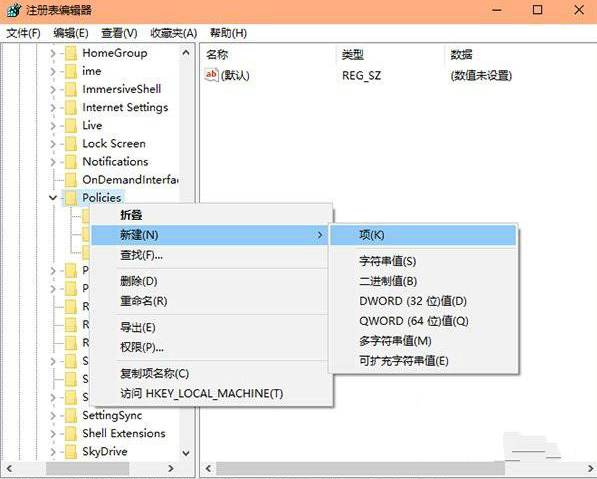Create a new 多字符串值(M)

(x=423, y=341)
